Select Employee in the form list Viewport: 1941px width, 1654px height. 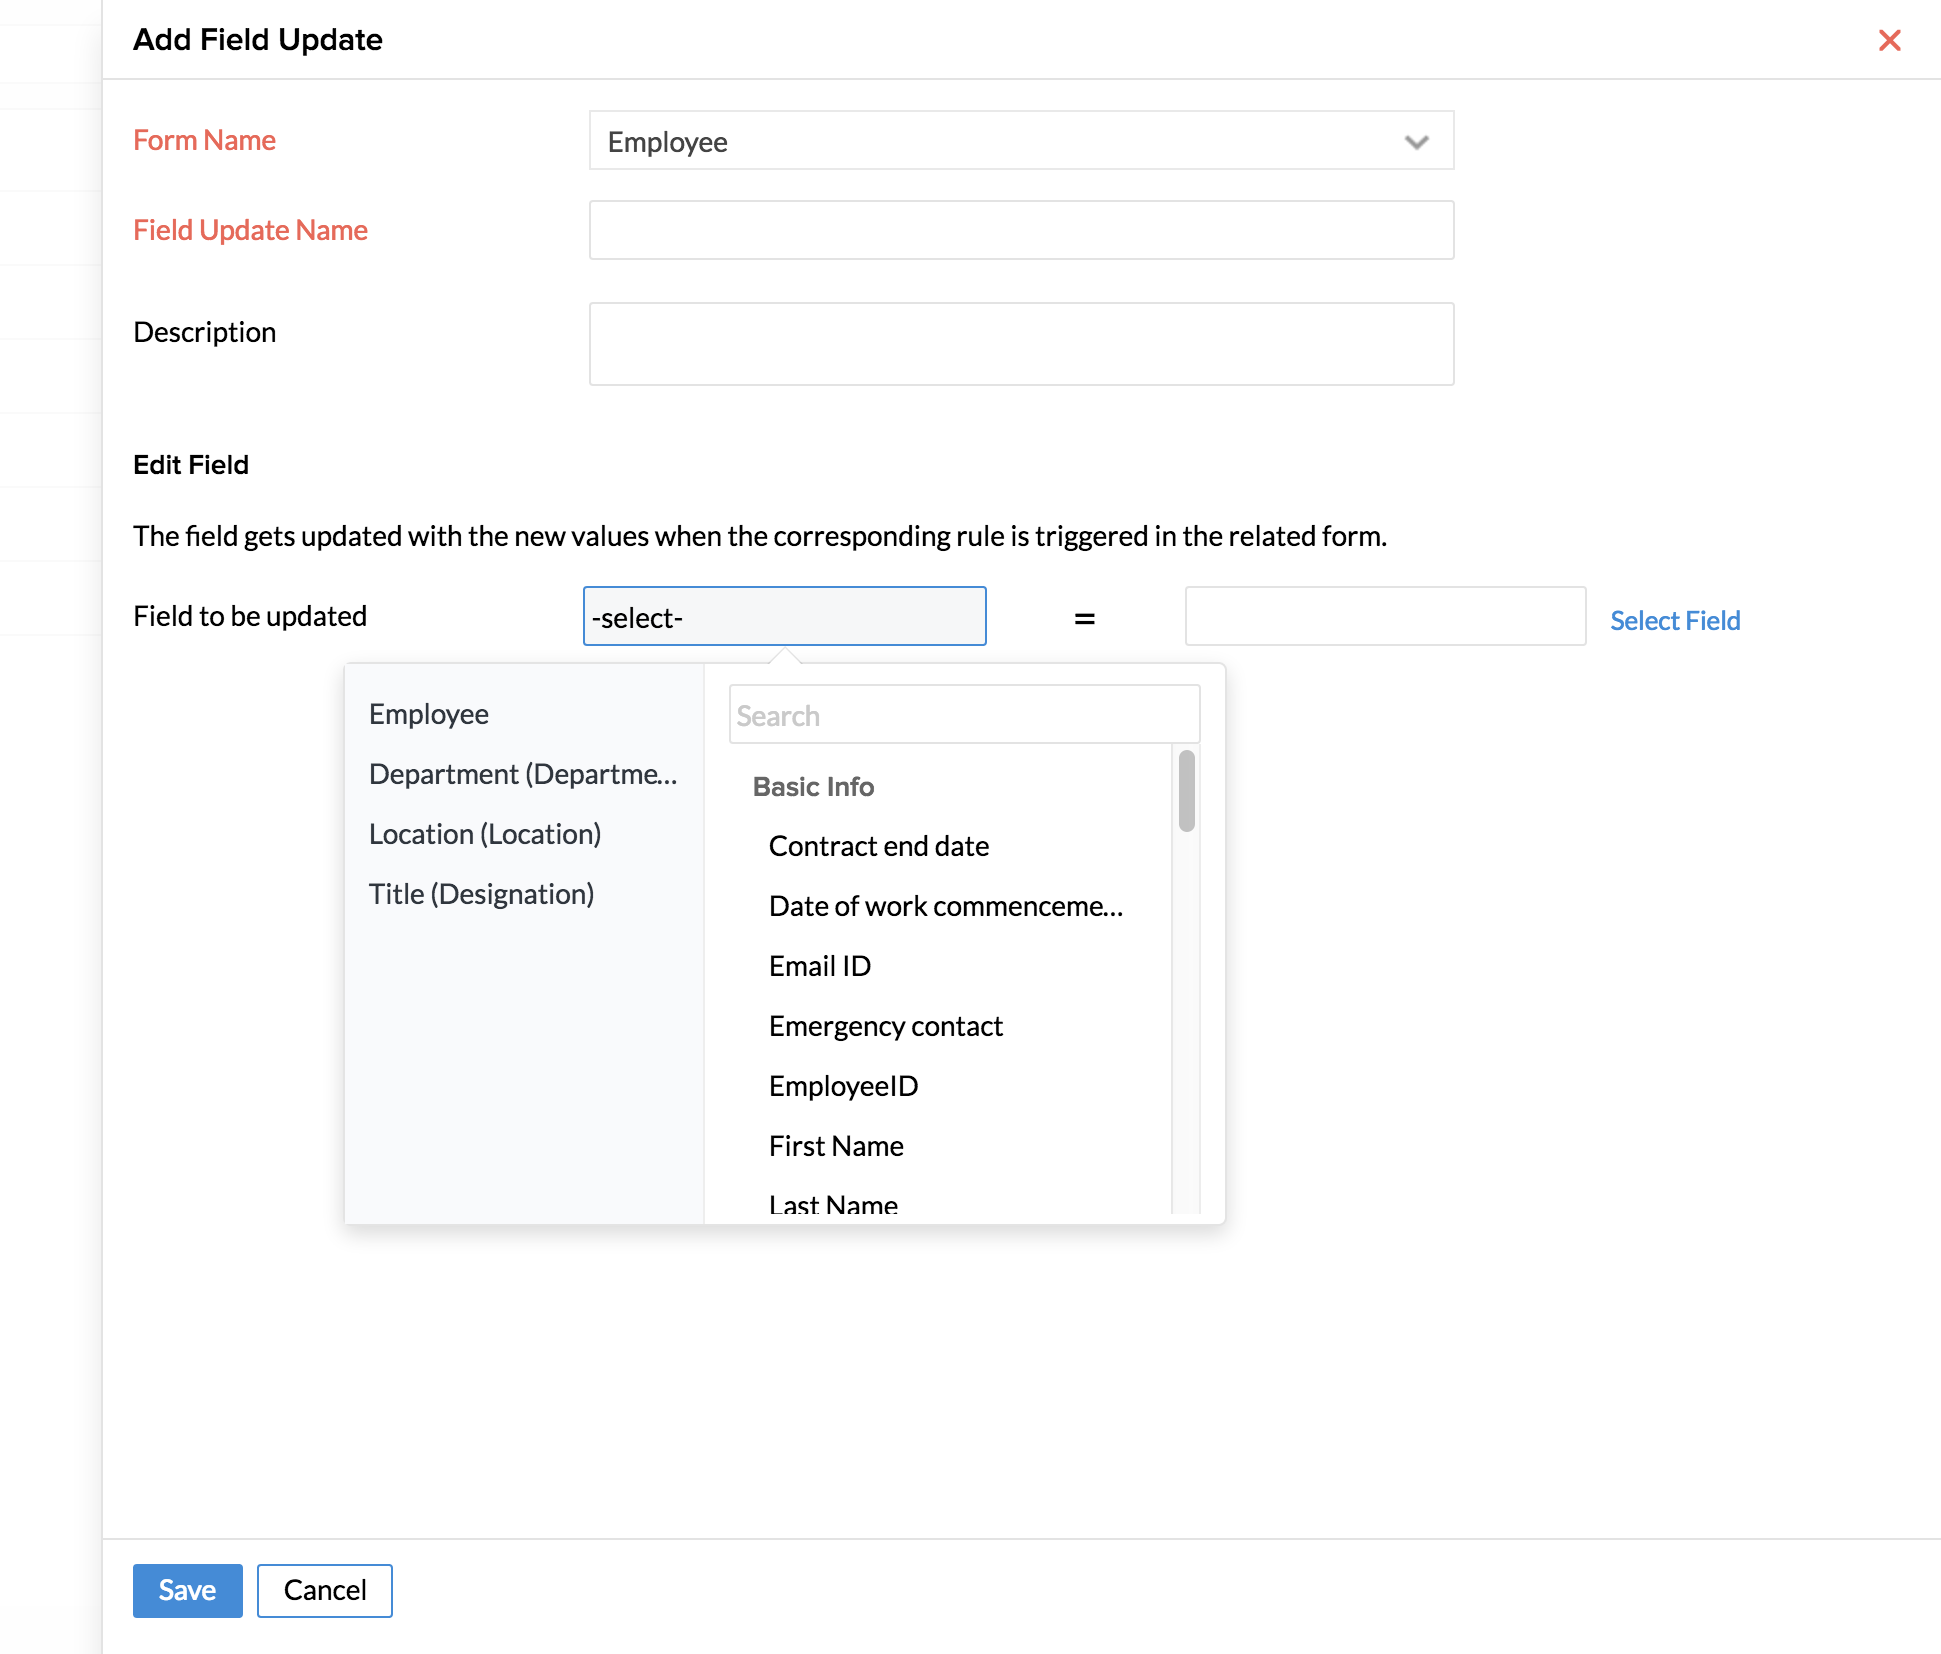[x=429, y=714]
